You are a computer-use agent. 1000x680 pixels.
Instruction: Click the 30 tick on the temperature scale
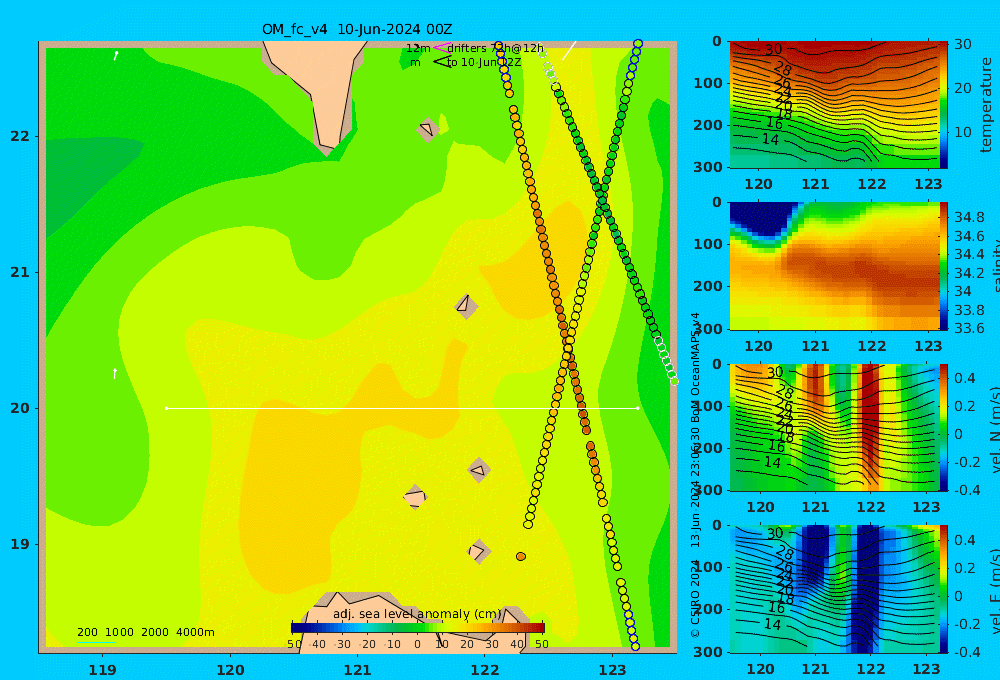point(963,44)
